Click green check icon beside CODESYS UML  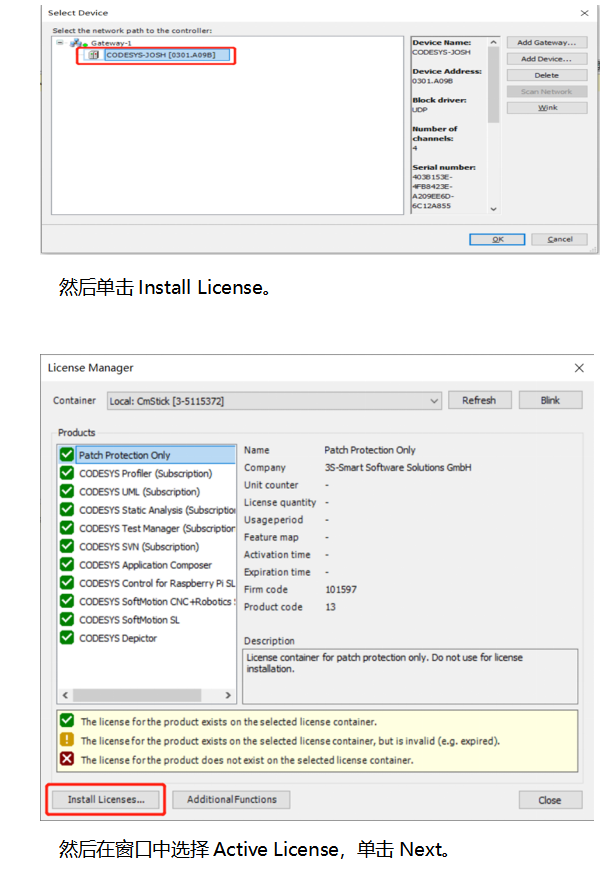(67, 491)
